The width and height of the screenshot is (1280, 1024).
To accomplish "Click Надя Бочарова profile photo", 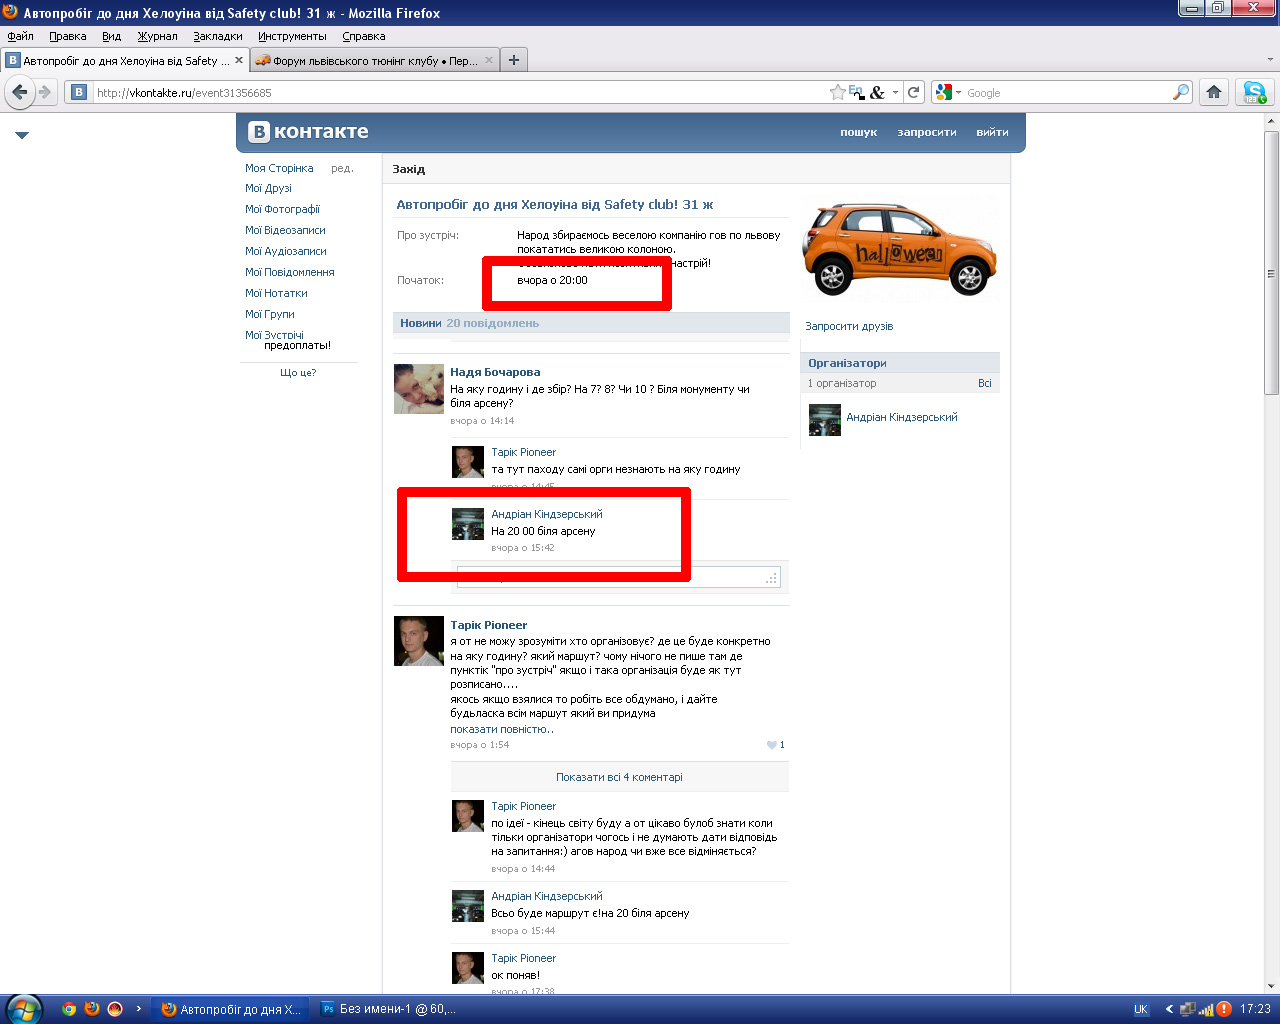I will (419, 388).
